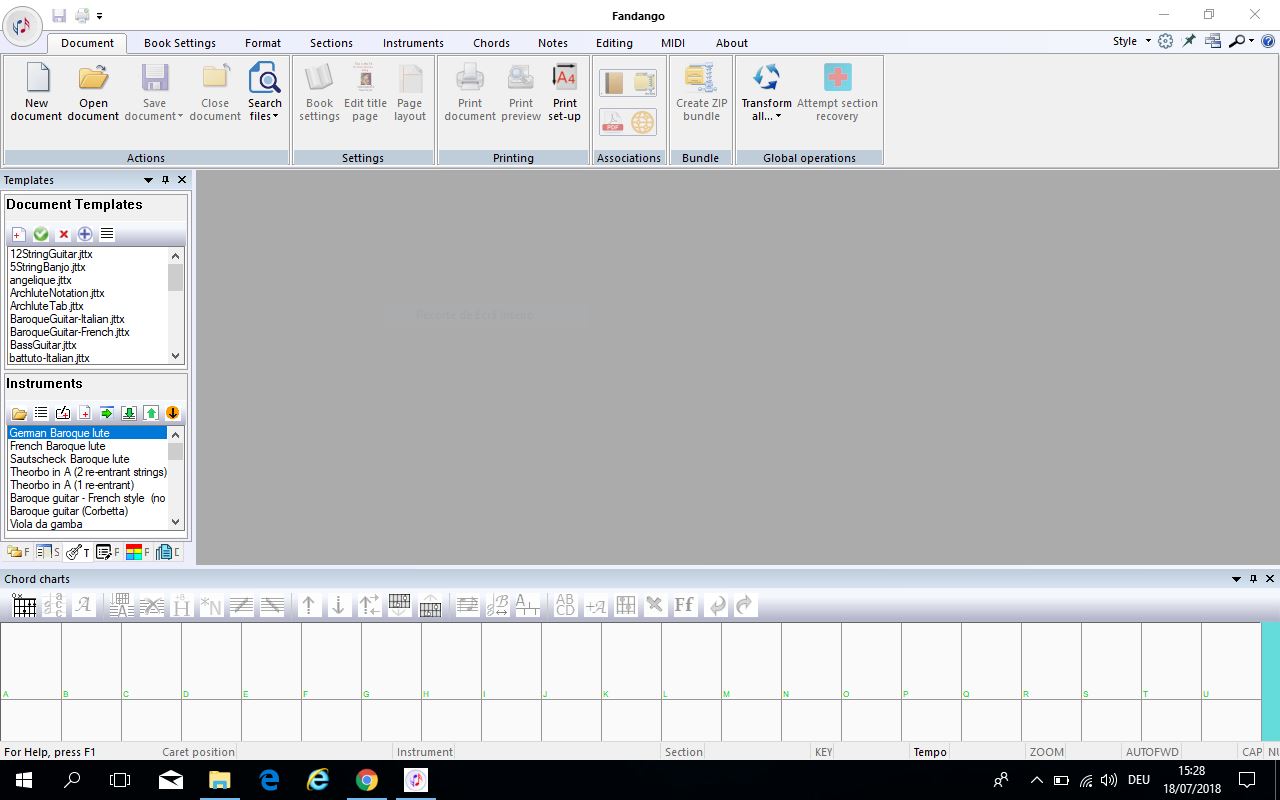The height and width of the screenshot is (800, 1280).
Task: Switch to the Chords ribbon tab
Action: pyautogui.click(x=491, y=43)
